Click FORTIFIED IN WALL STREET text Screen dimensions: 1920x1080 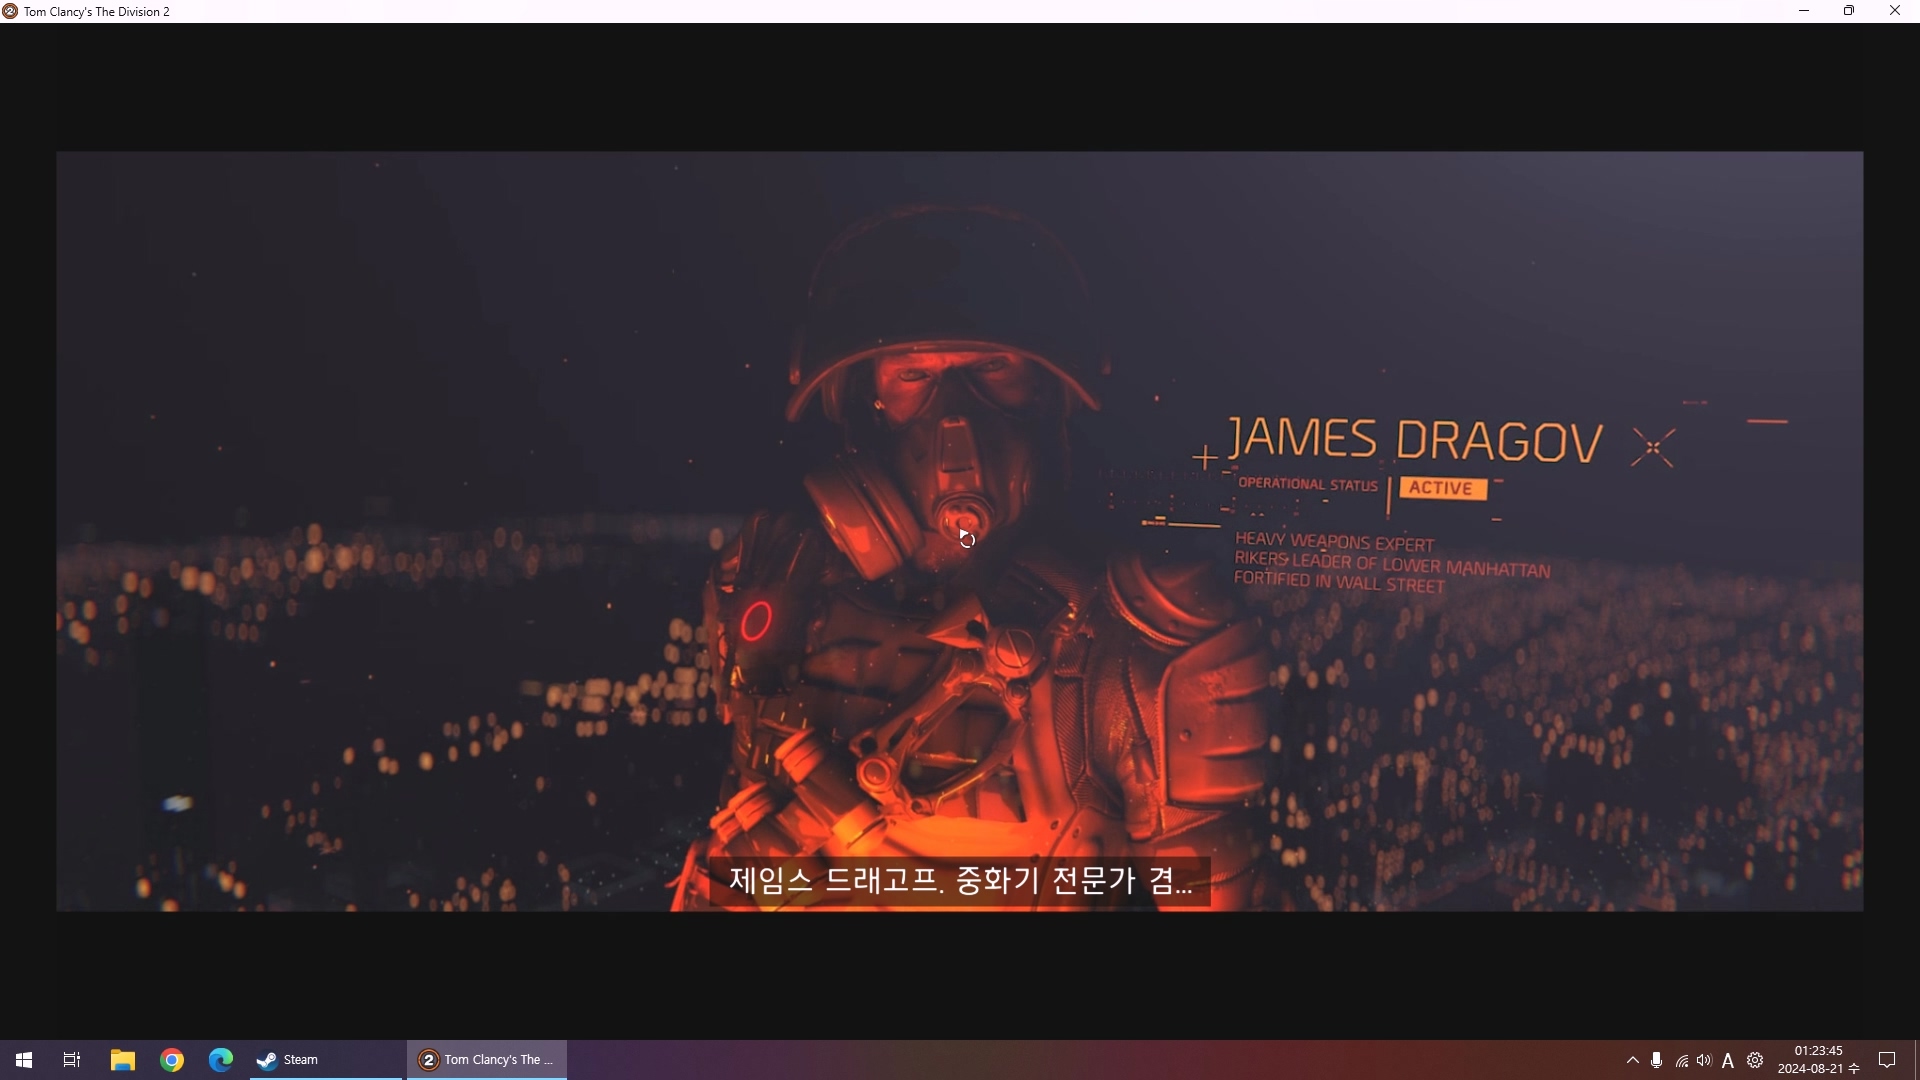pos(1339,582)
